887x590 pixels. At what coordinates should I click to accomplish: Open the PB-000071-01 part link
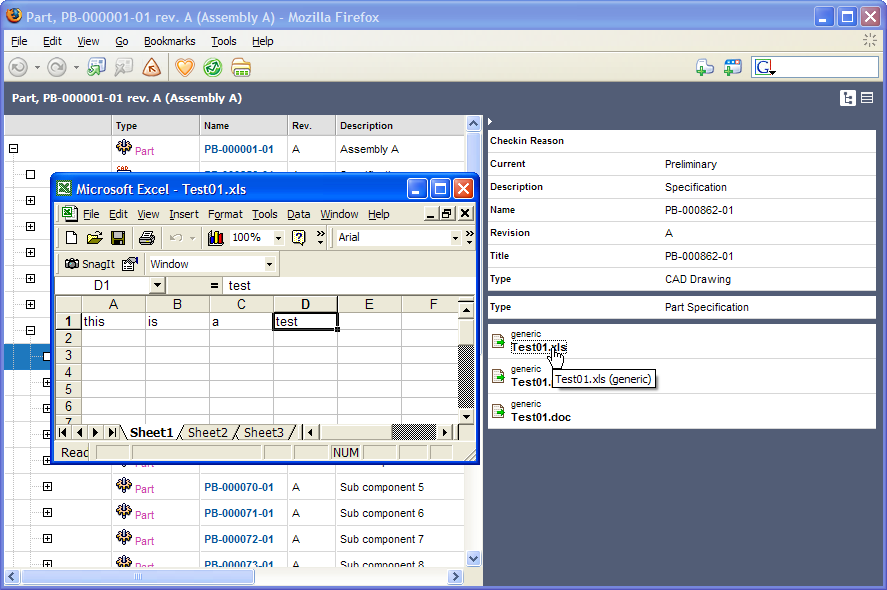click(x=238, y=513)
